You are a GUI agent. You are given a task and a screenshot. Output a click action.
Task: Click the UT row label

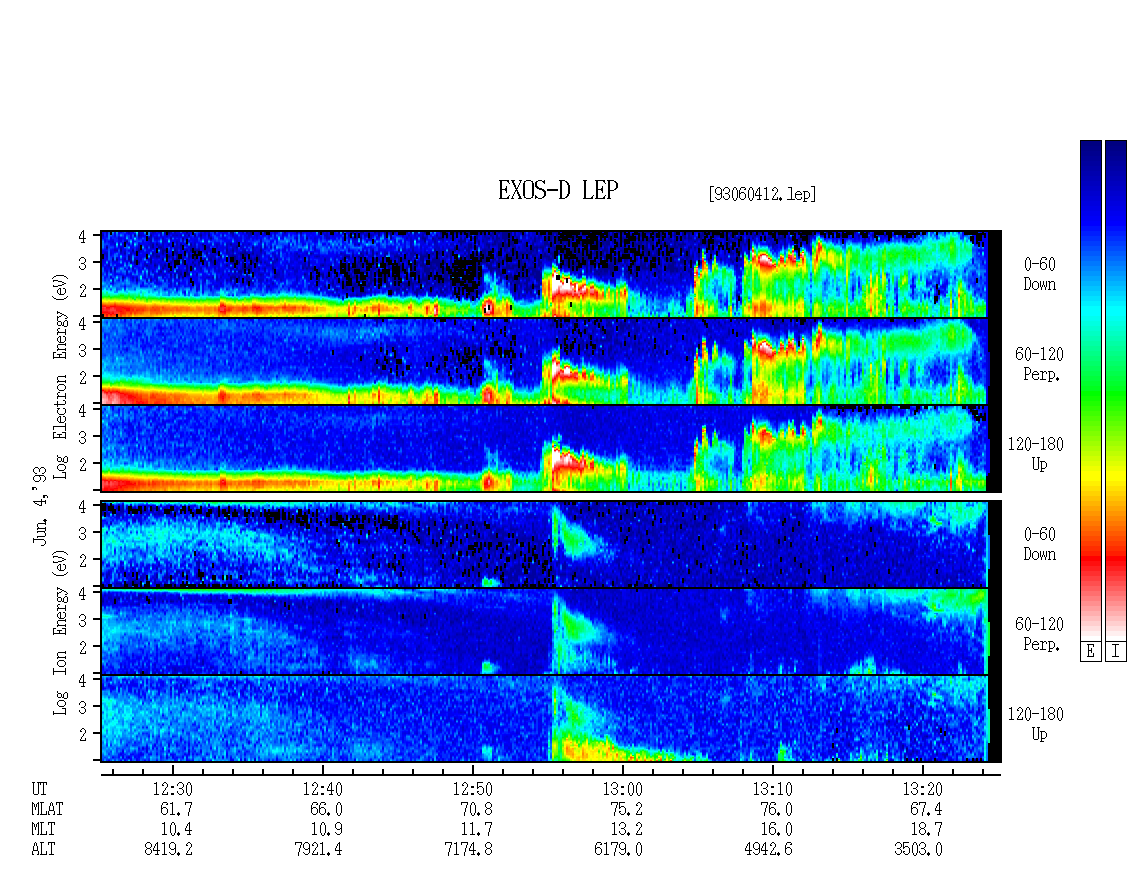point(40,789)
